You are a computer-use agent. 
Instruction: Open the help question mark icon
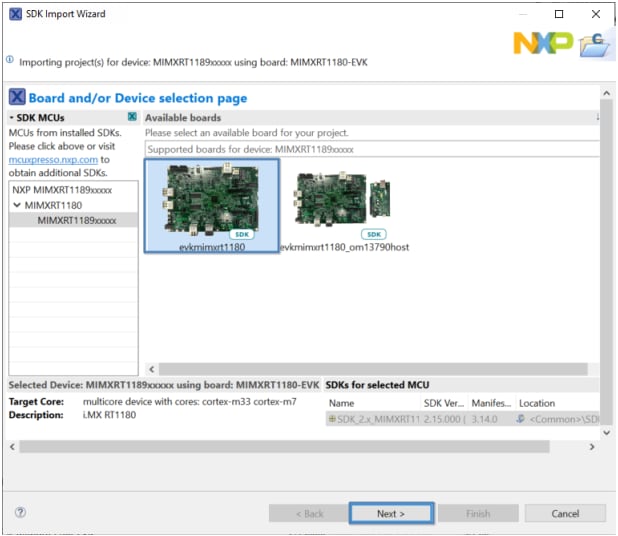coord(20,513)
